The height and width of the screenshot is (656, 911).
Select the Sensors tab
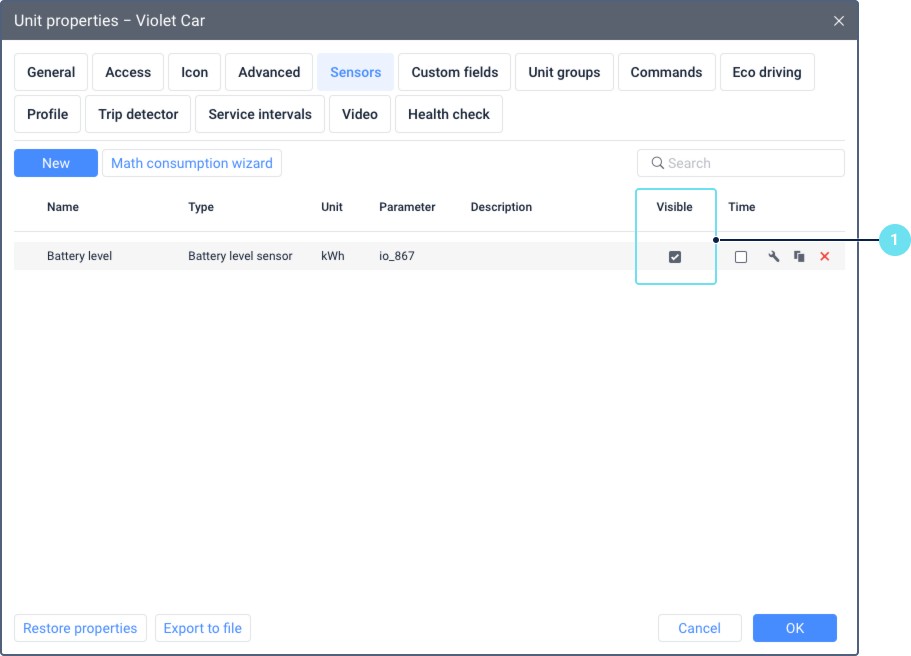pyautogui.click(x=356, y=72)
